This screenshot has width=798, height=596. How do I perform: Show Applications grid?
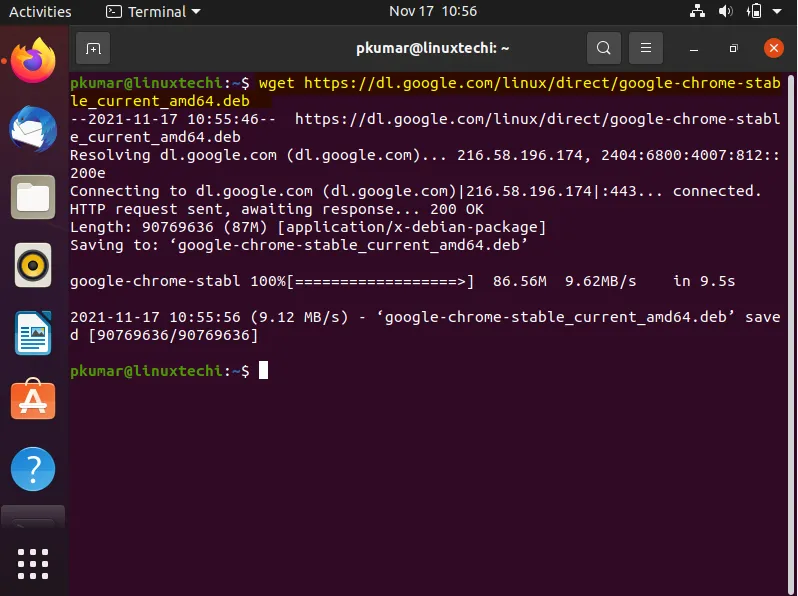33,564
